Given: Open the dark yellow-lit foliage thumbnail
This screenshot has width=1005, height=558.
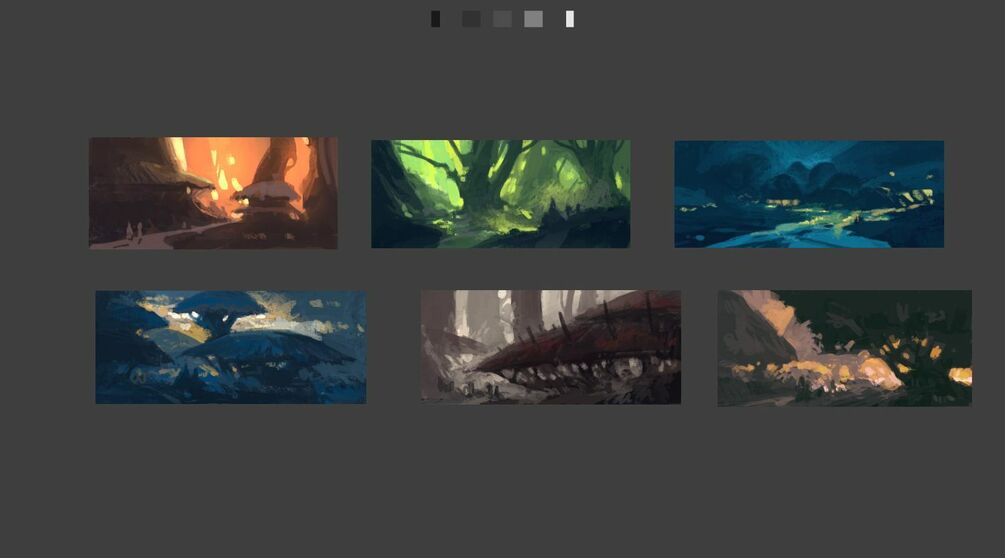Looking at the screenshot, I should click(x=844, y=348).
